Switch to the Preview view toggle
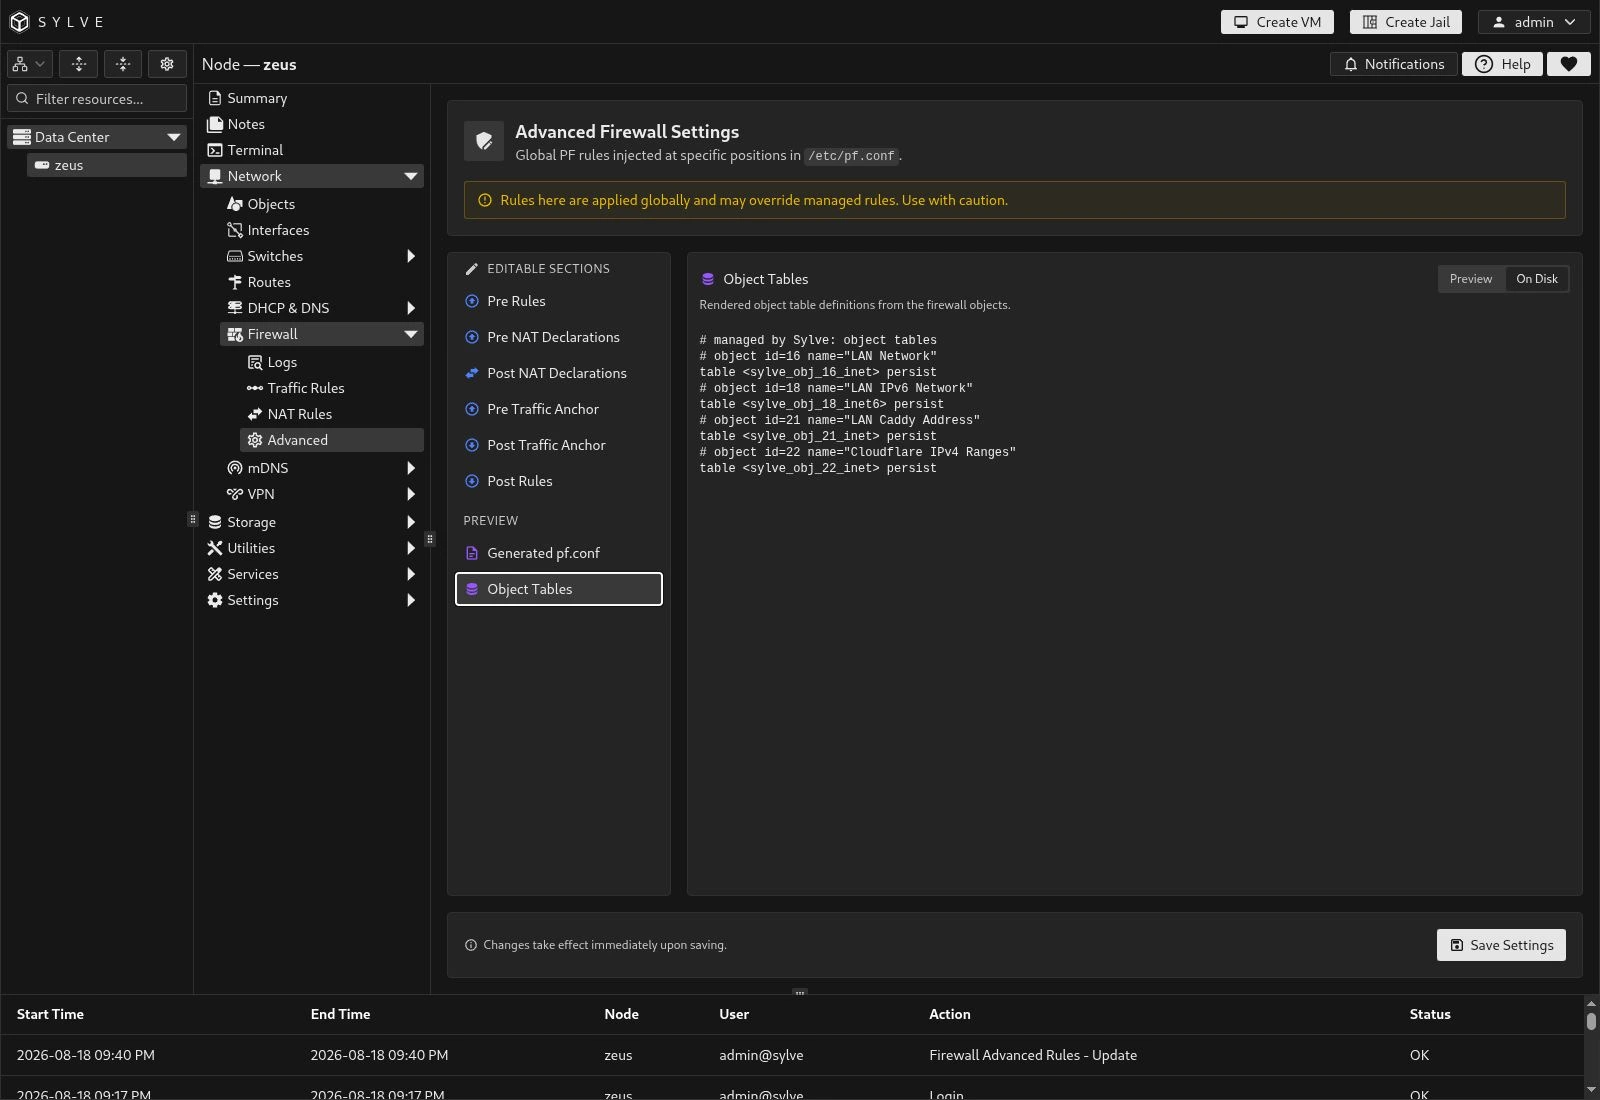Screen dimensions: 1600x1100 (1471, 279)
